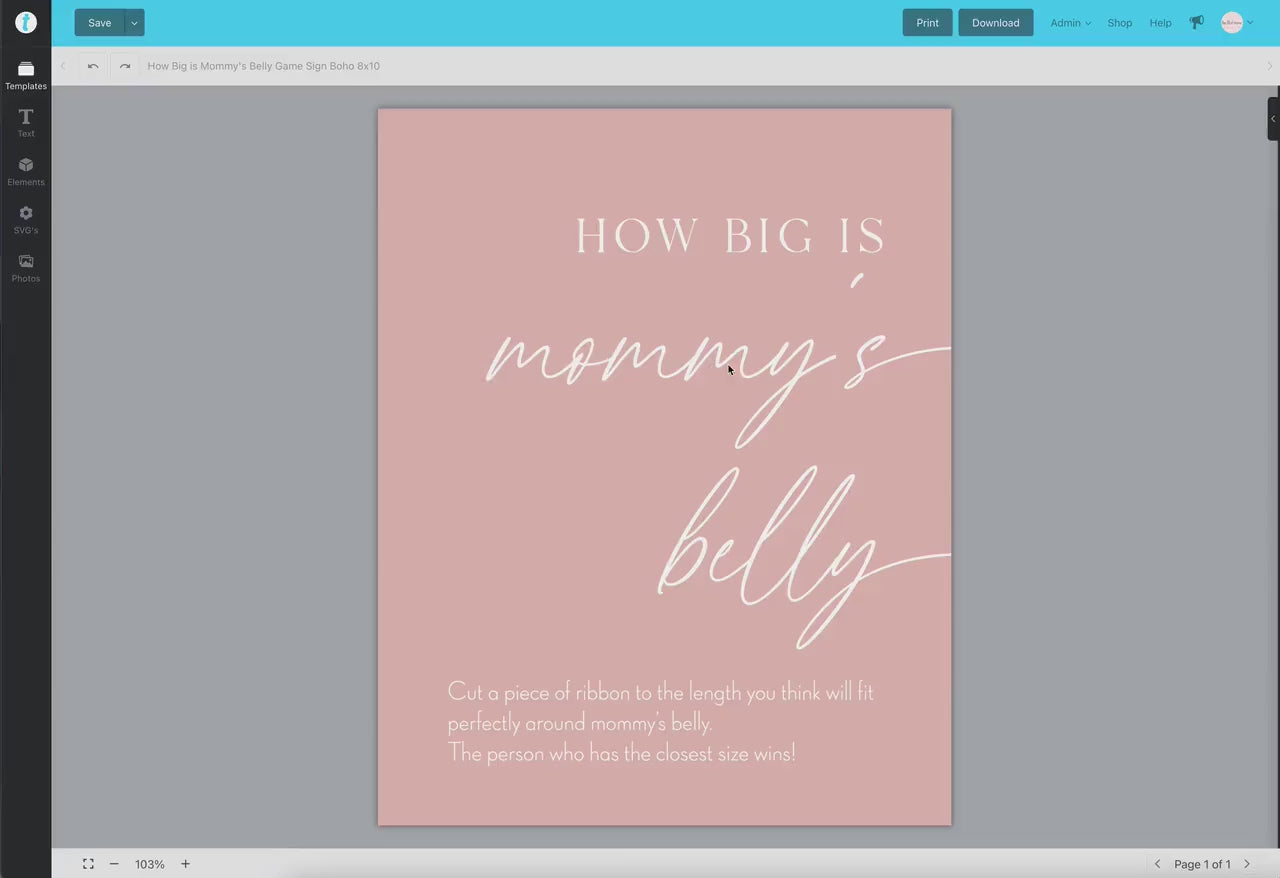Viewport: 1280px width, 878px height.
Task: Open the Admin dropdown menu
Action: tap(1070, 23)
